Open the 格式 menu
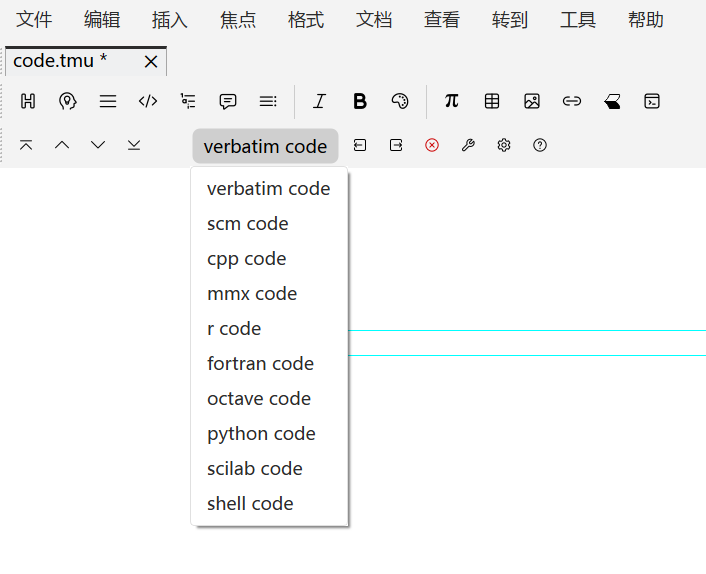Screen dimensions: 706x574 306,20
